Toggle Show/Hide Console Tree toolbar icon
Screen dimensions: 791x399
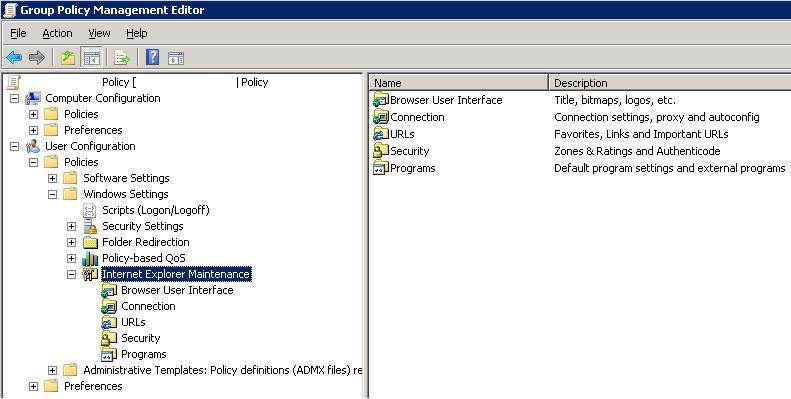click(92, 58)
